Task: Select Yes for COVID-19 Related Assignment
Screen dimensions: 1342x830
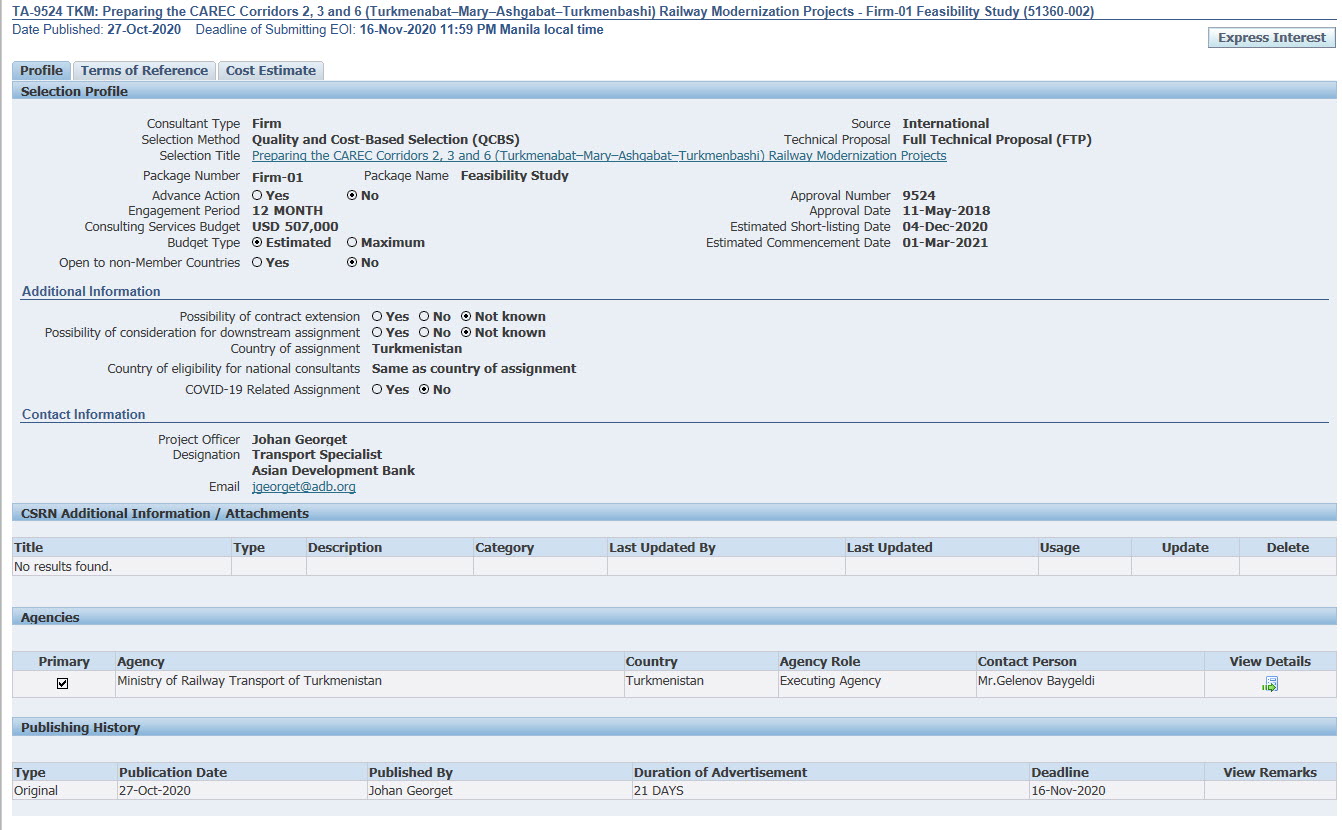Action: click(377, 390)
